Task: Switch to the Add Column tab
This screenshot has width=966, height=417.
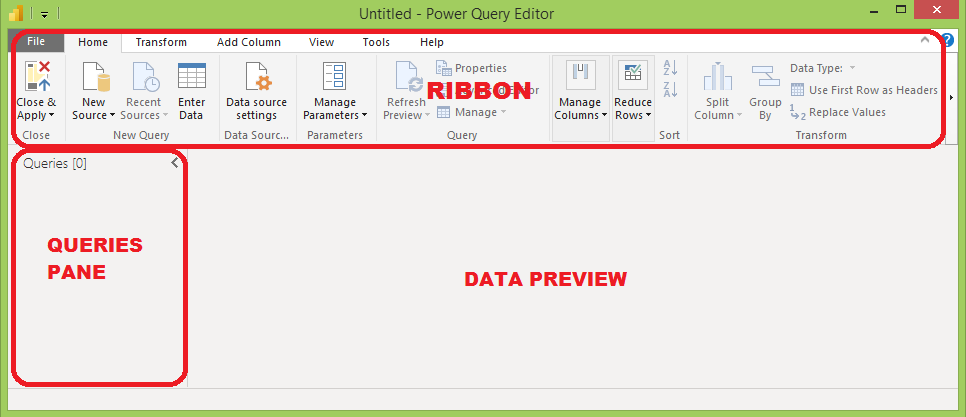Action: tap(249, 42)
